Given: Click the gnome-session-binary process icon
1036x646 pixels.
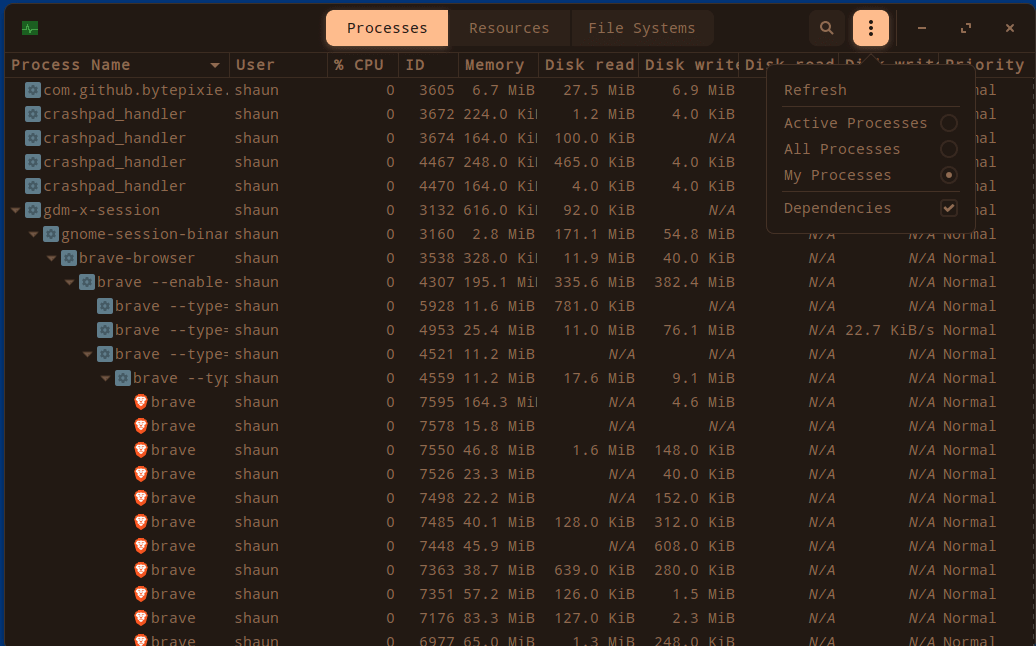Looking at the screenshot, I should tap(51, 234).
